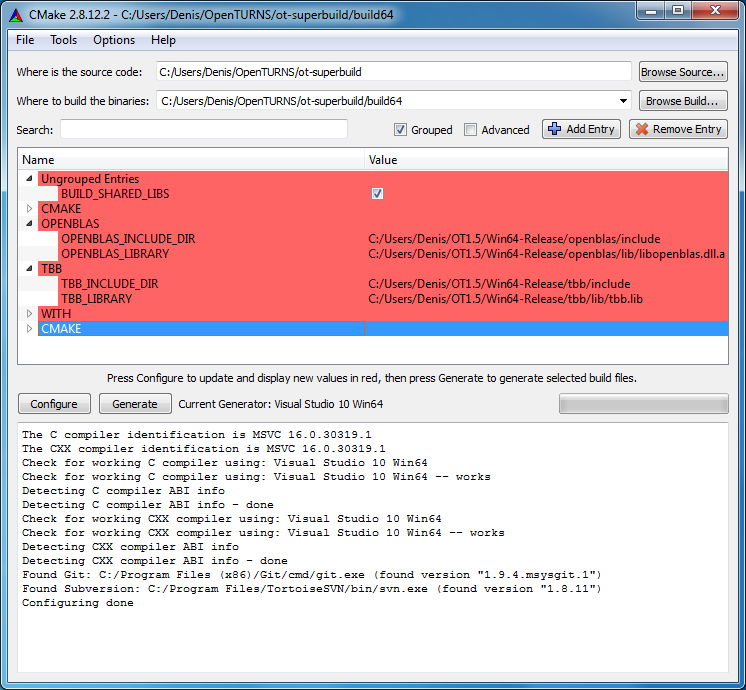This screenshot has height=690, width=746.
Task: Select the BUILD_SHARED_LIBS entry name
Action: 115,194
